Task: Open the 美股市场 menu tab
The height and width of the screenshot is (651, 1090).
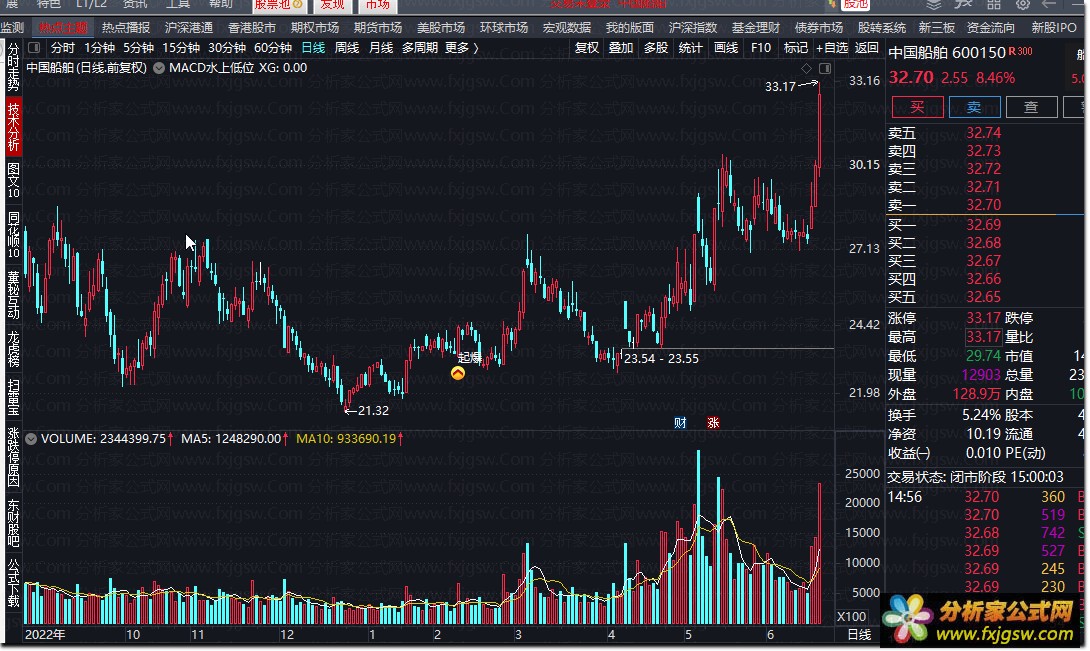Action: click(441, 28)
